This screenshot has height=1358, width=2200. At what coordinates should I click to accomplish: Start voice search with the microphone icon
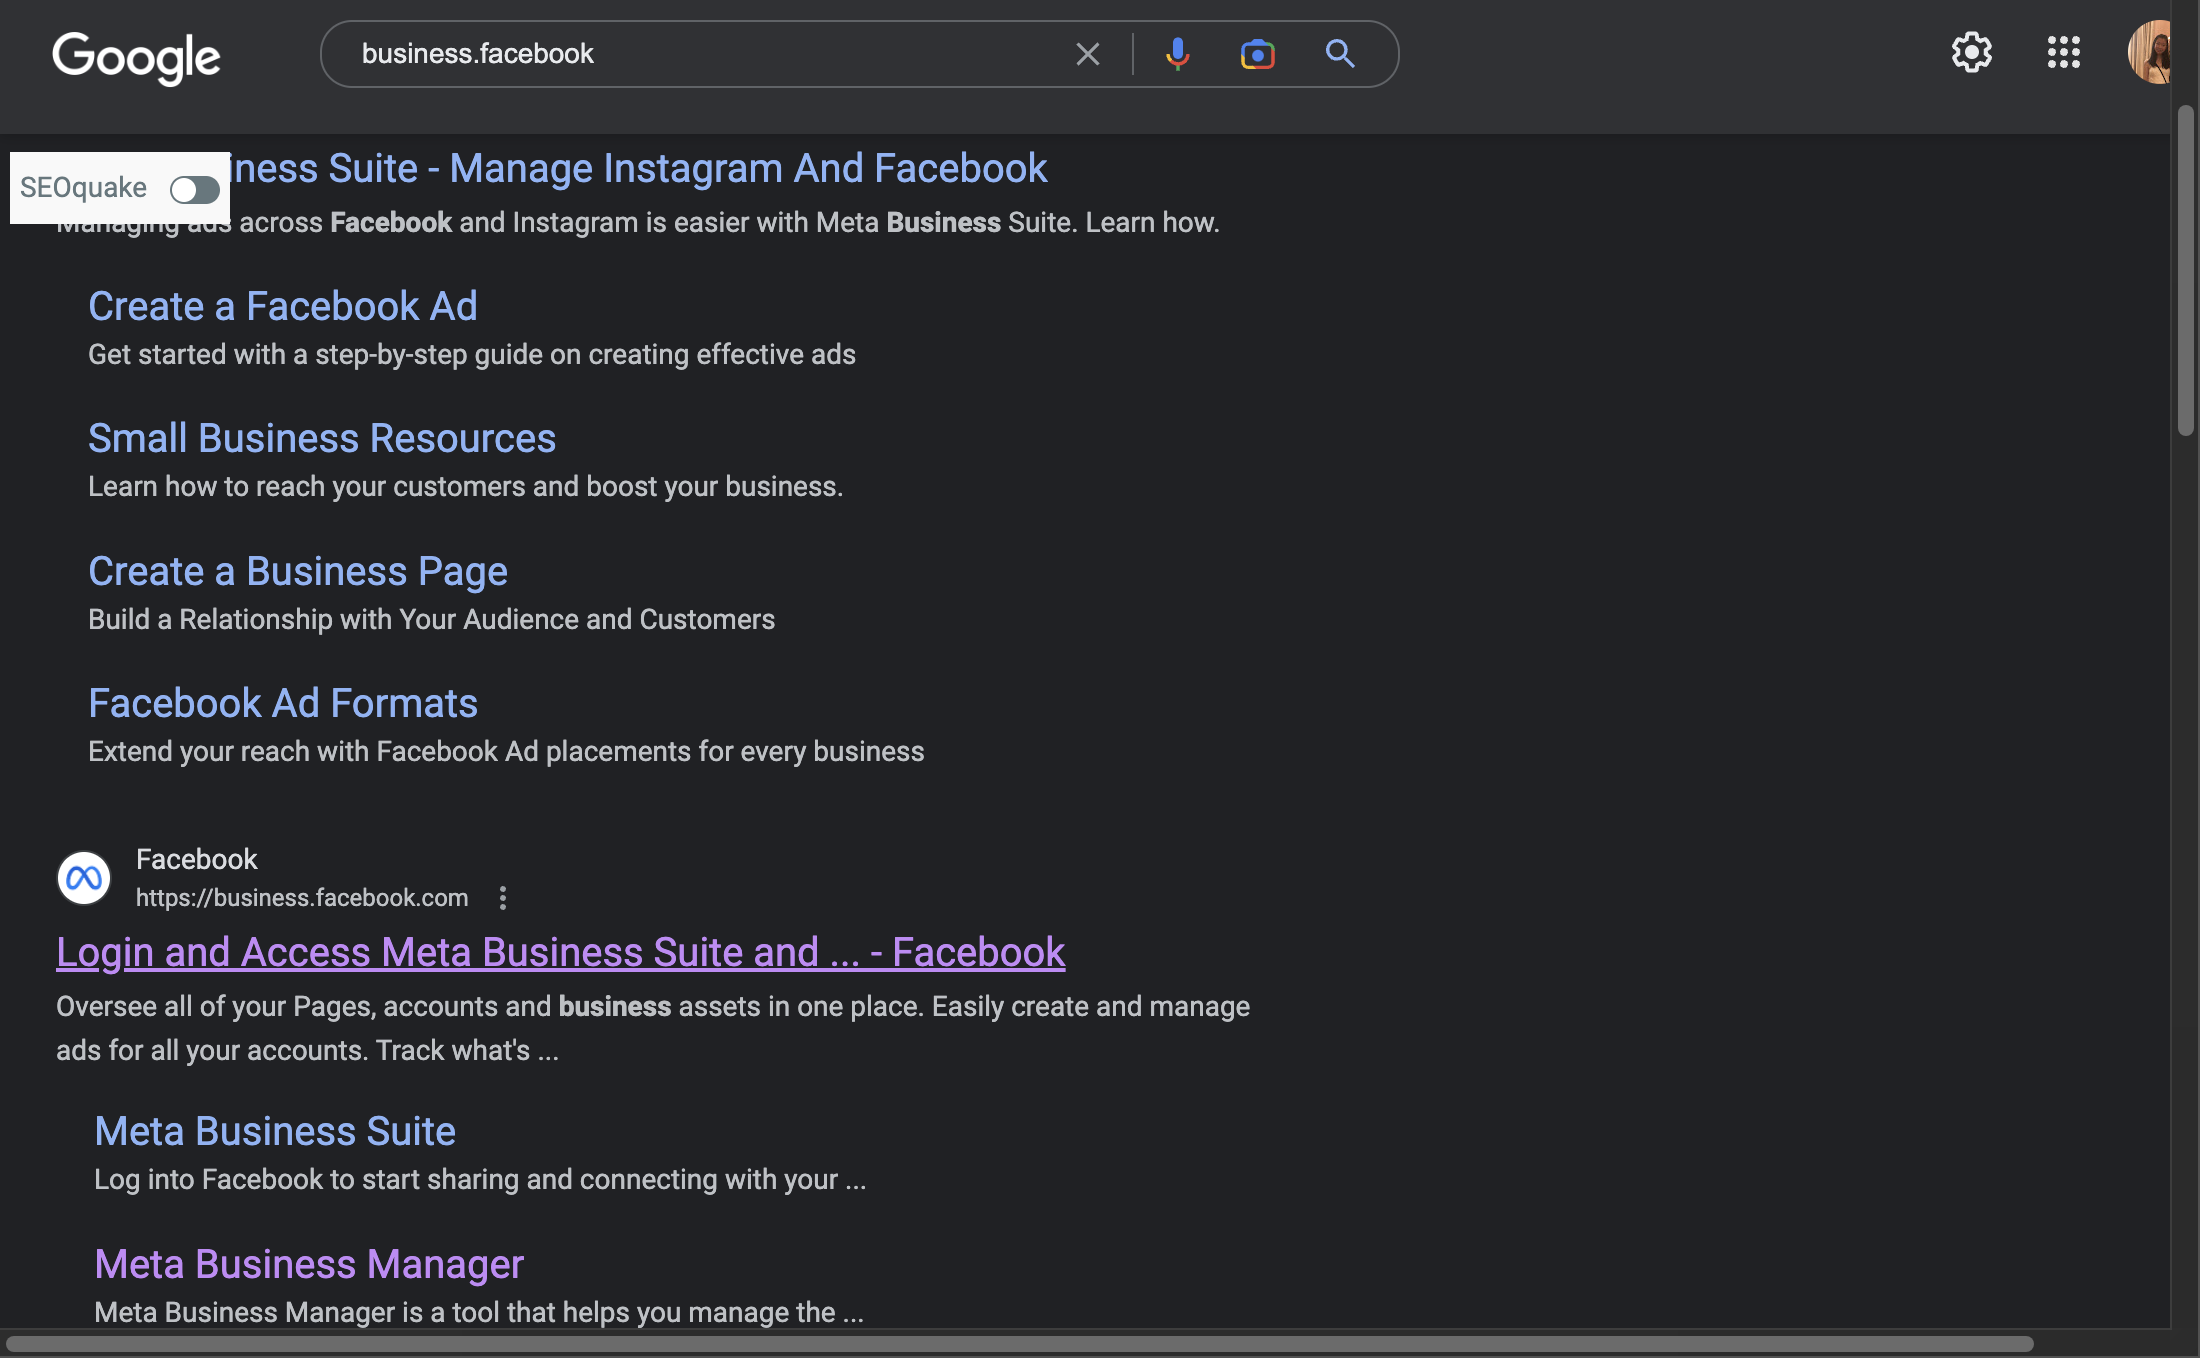[1177, 54]
